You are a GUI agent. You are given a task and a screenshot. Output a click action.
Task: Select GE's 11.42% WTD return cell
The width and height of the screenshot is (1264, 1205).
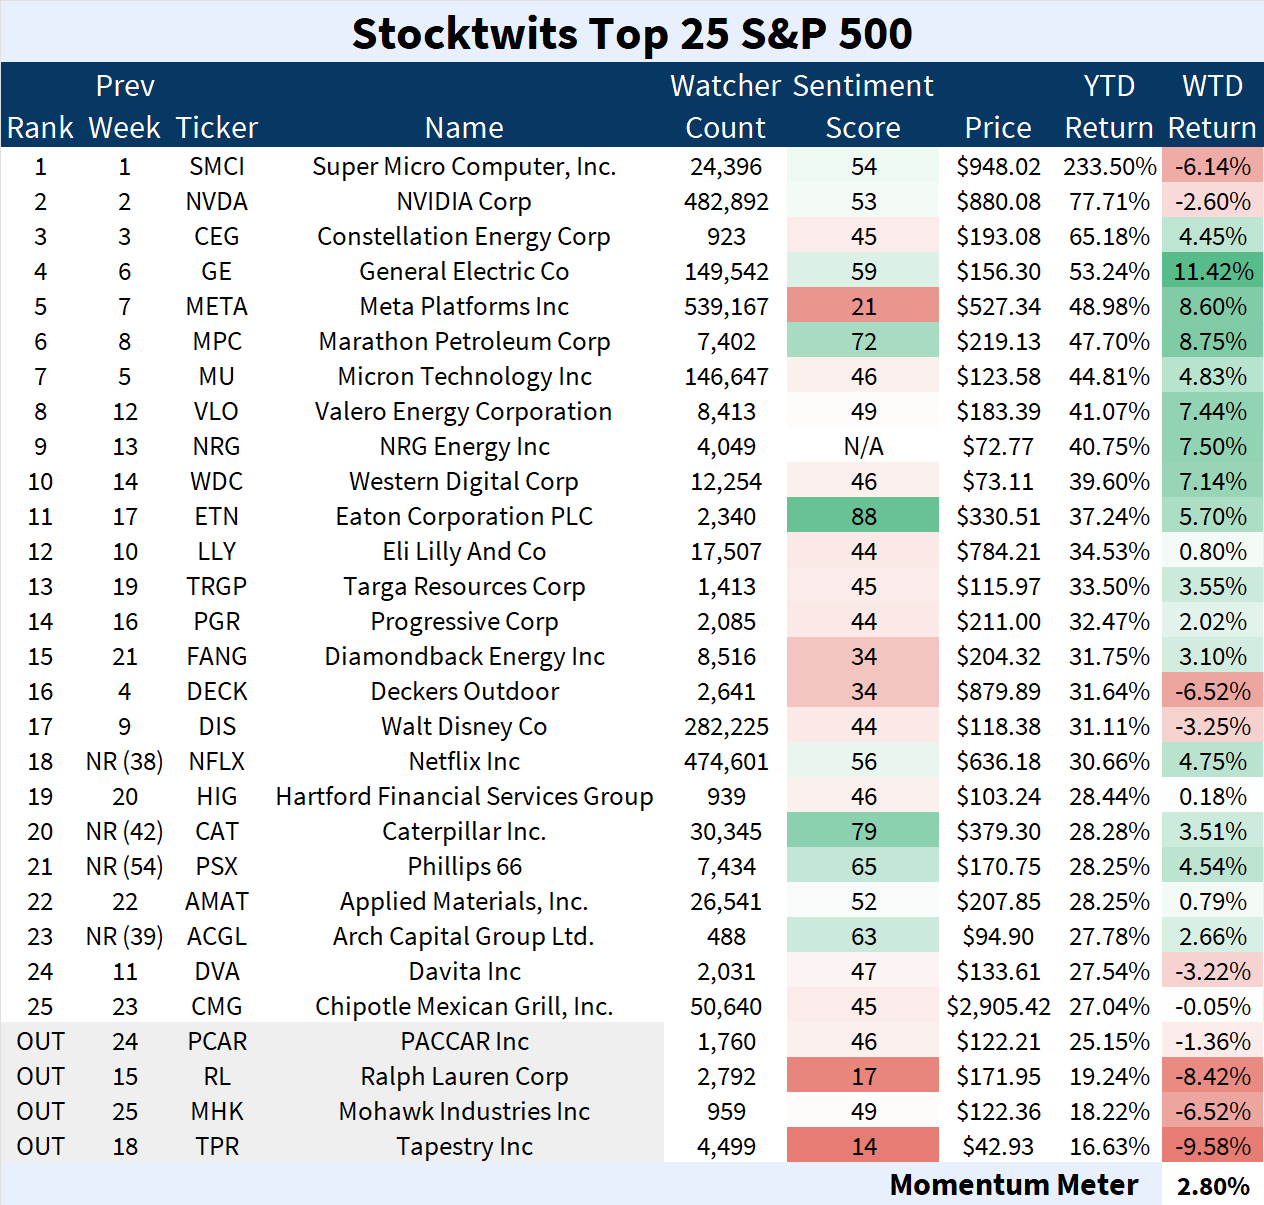point(1212,270)
